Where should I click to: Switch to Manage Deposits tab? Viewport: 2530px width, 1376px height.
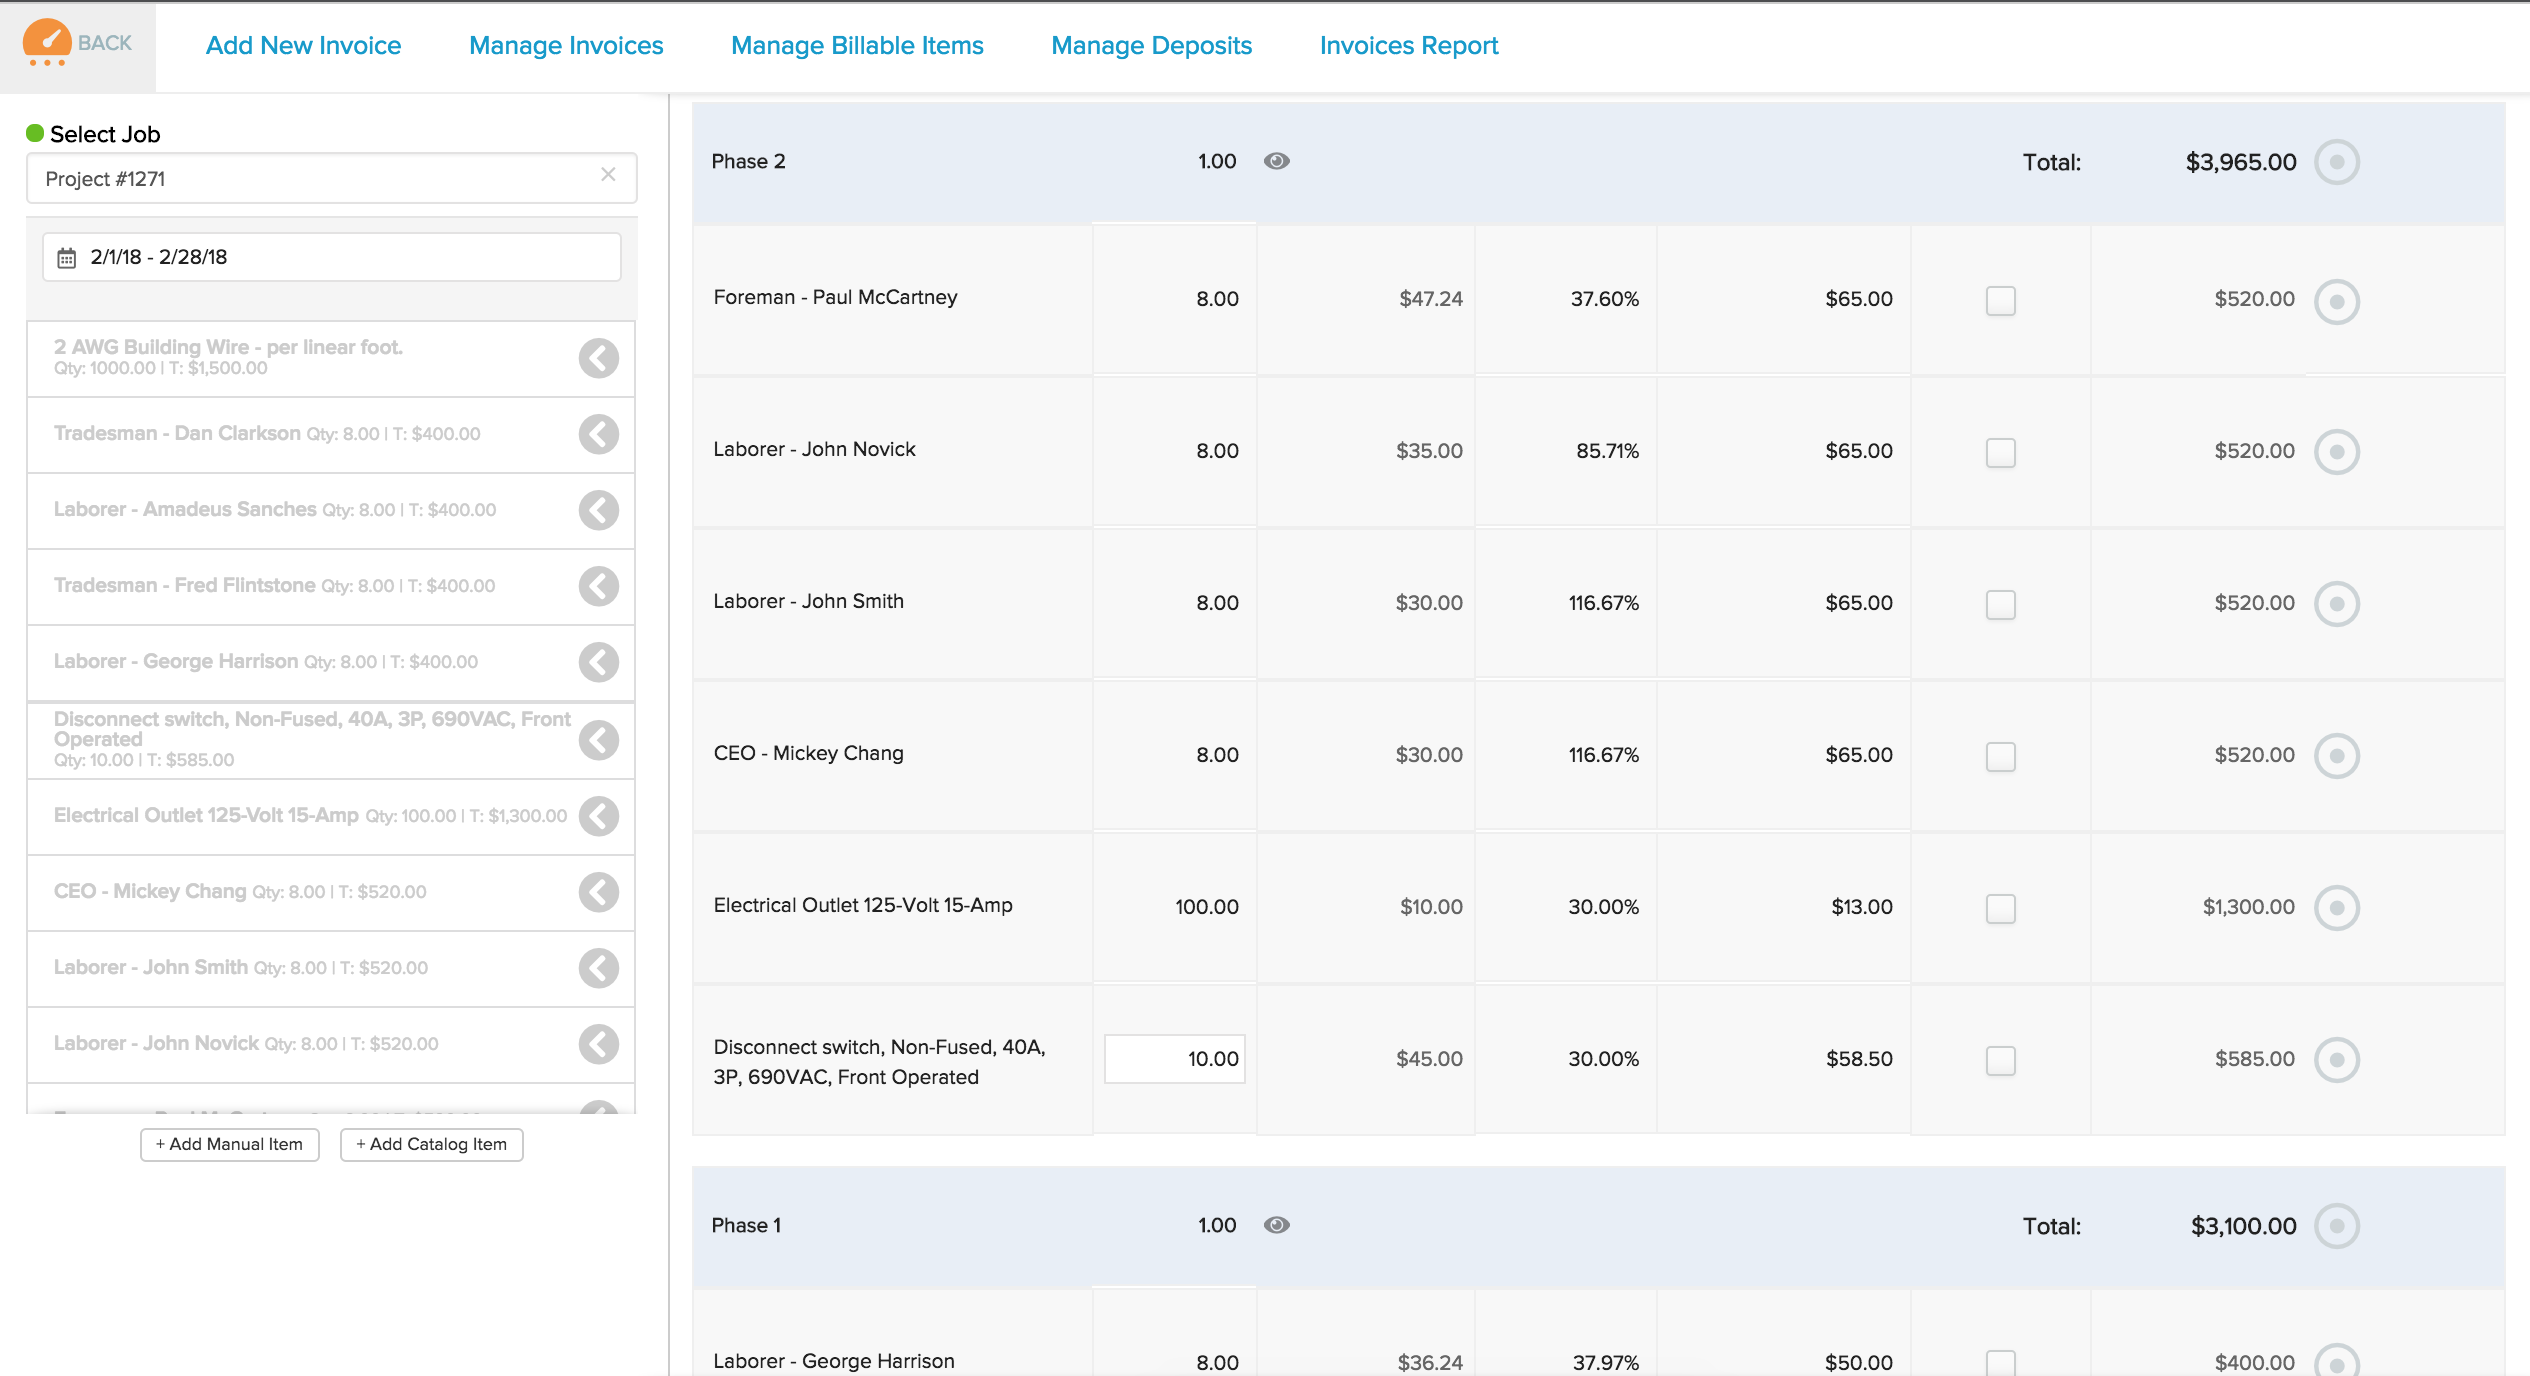(x=1151, y=45)
